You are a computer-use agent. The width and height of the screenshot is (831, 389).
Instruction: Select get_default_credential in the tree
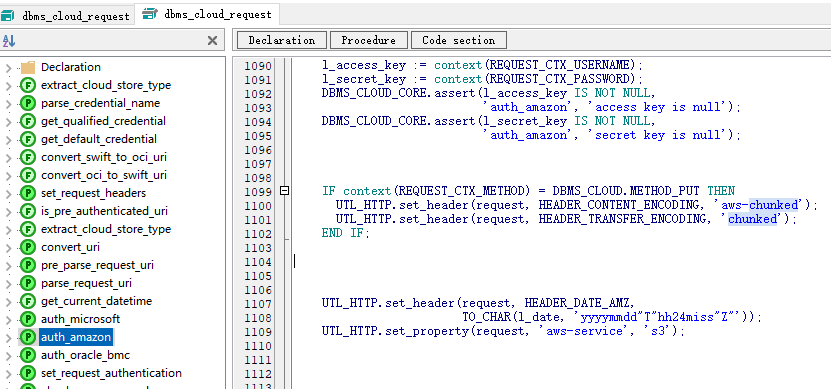[x=99, y=139]
